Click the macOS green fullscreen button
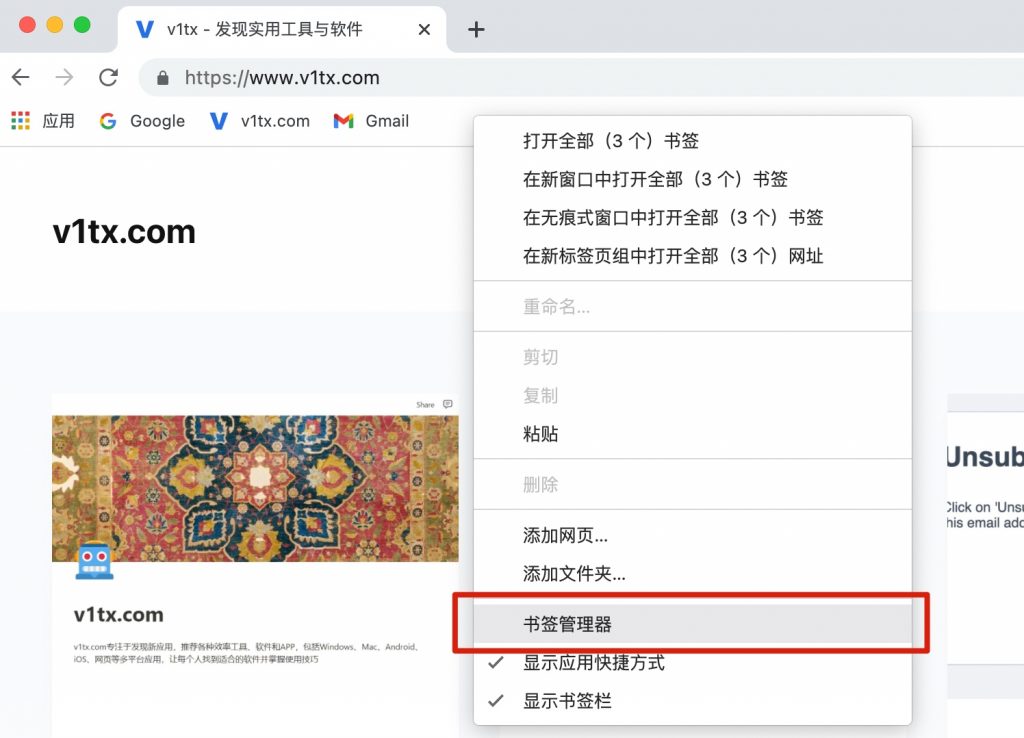Image resolution: width=1024 pixels, height=738 pixels. [82, 25]
